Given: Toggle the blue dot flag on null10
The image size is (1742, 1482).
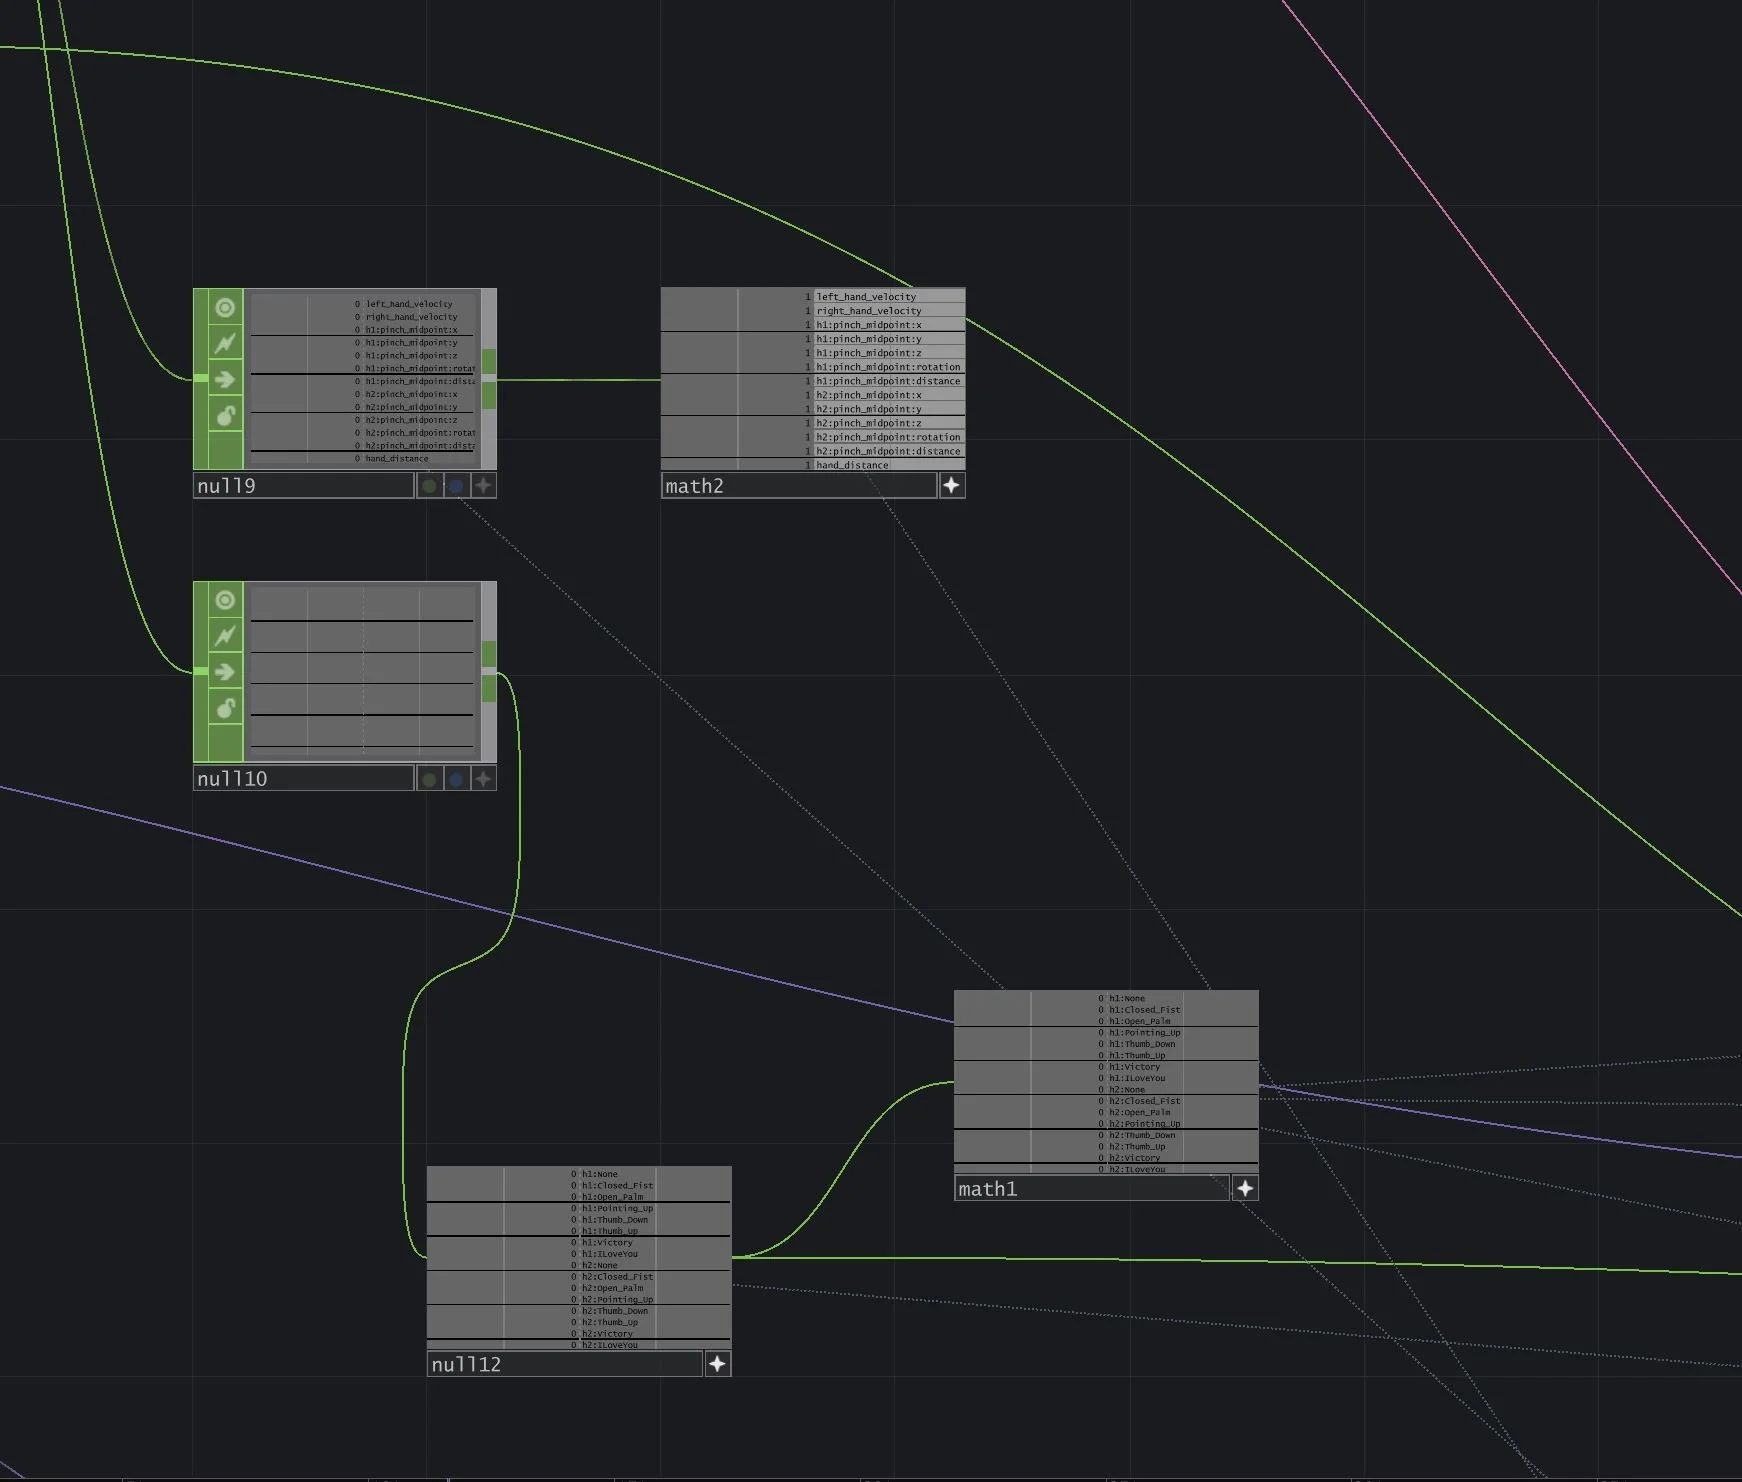Looking at the screenshot, I should [456, 778].
